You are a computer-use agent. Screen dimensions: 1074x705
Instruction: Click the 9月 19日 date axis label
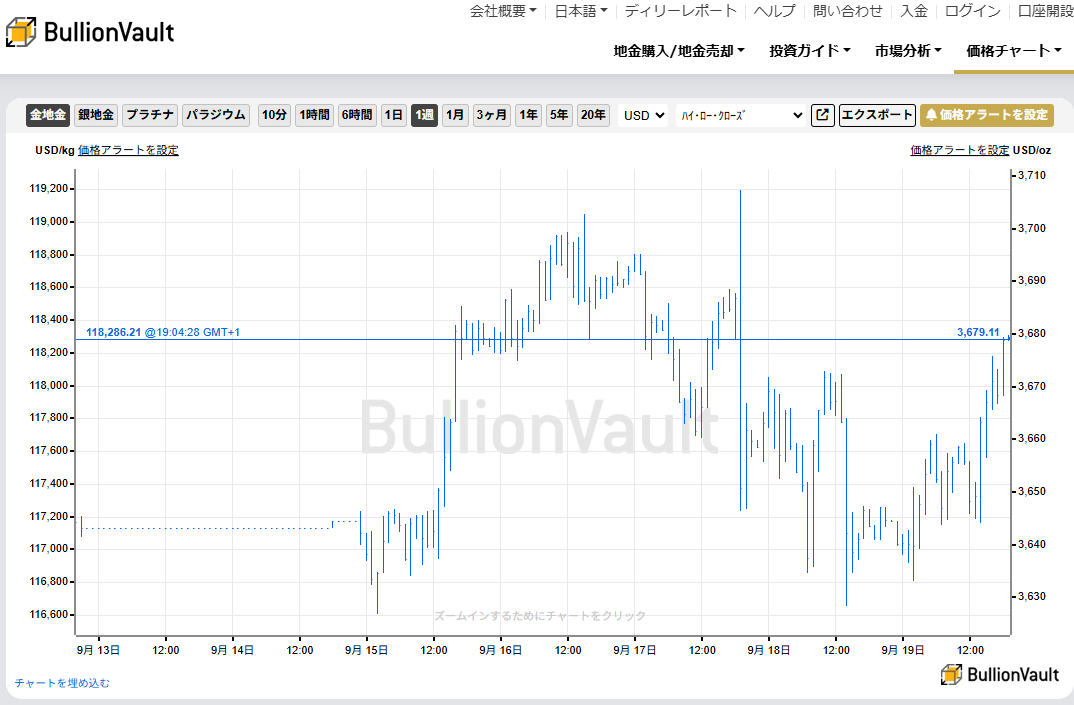click(903, 650)
